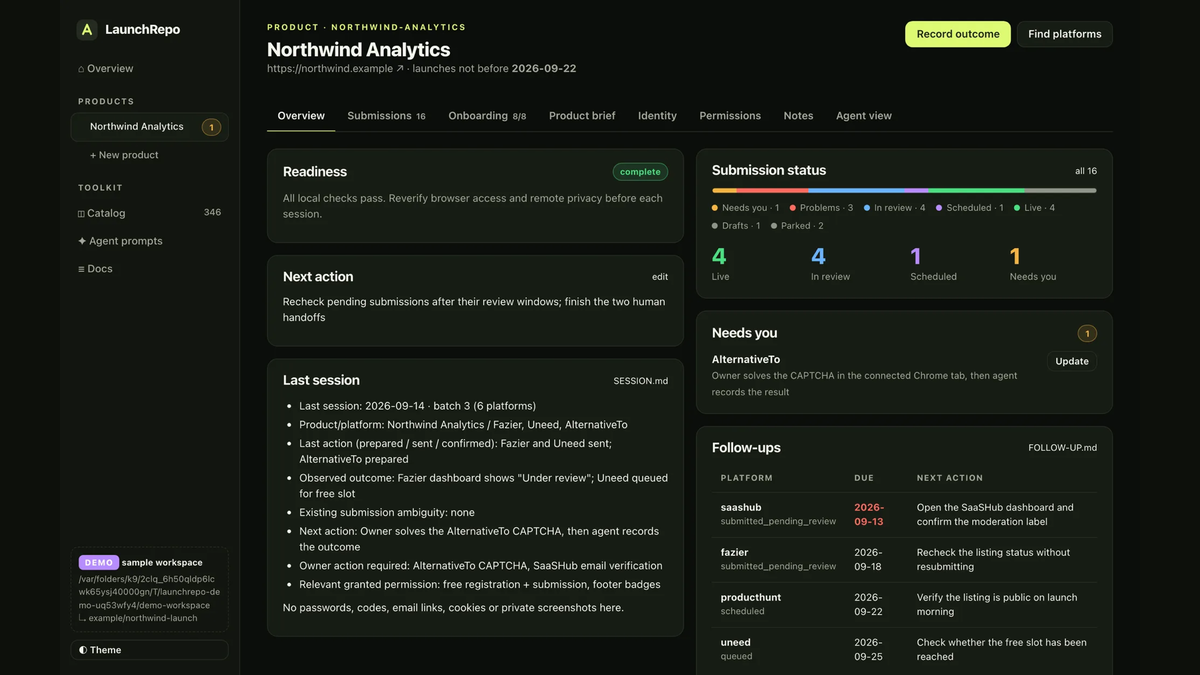This screenshot has height=675, width=1200.
Task: Click the DEMO workspace badge
Action: (x=98, y=563)
